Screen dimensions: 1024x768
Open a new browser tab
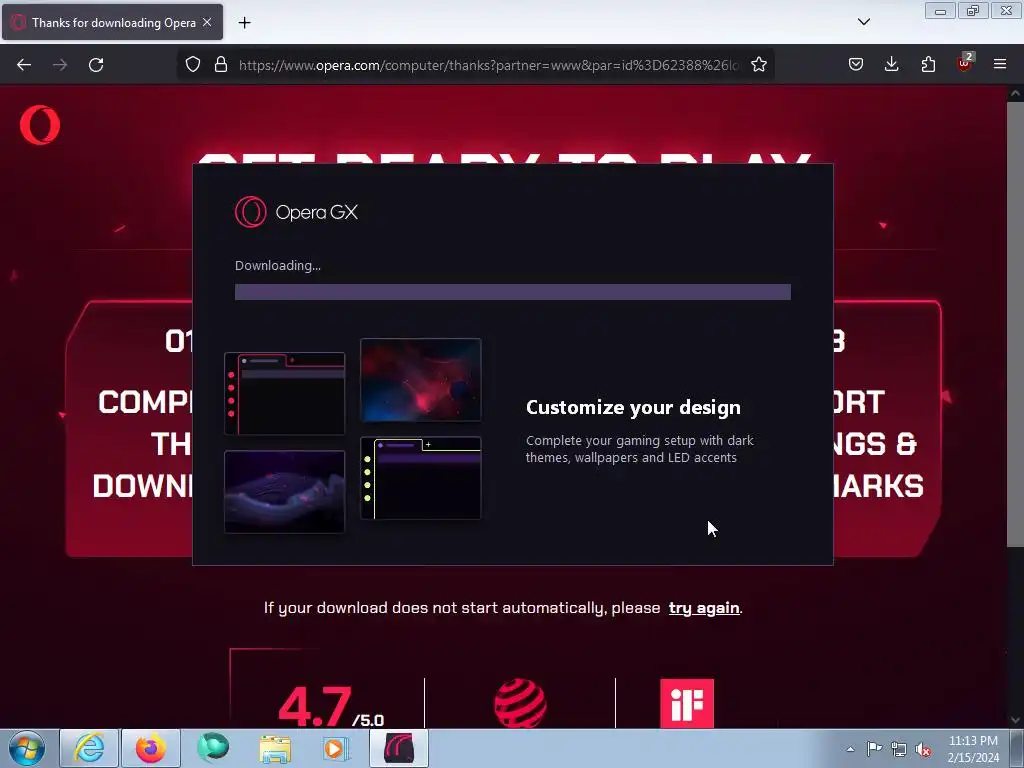244,23
